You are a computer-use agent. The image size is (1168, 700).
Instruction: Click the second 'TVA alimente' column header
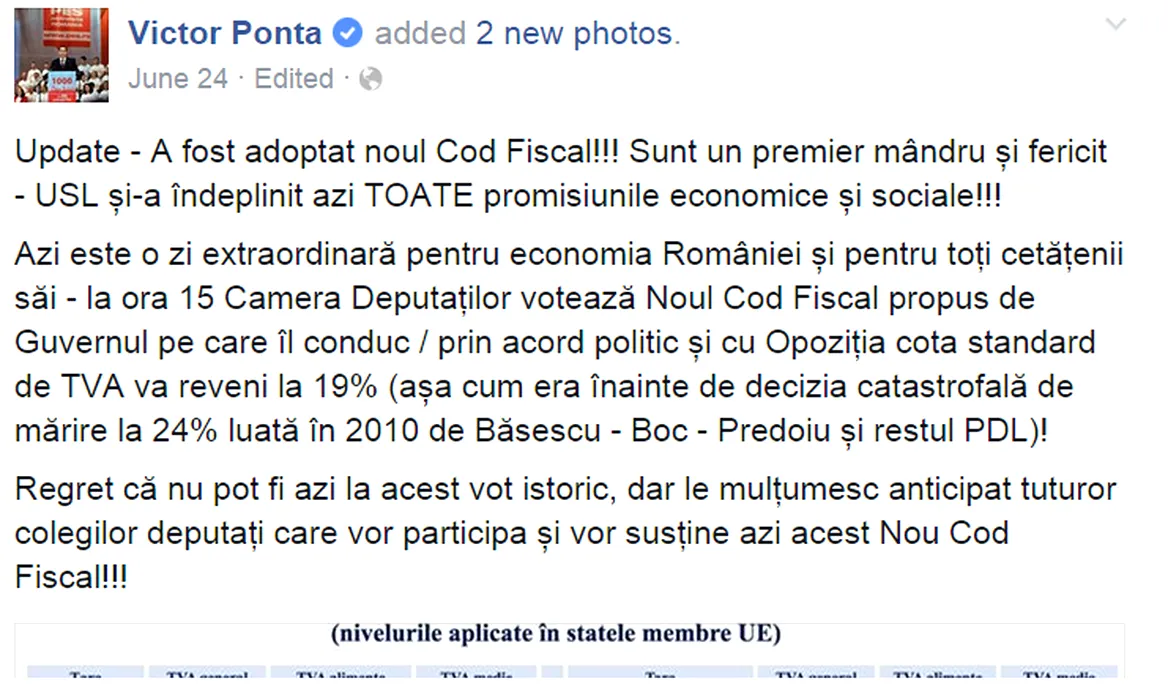937,676
